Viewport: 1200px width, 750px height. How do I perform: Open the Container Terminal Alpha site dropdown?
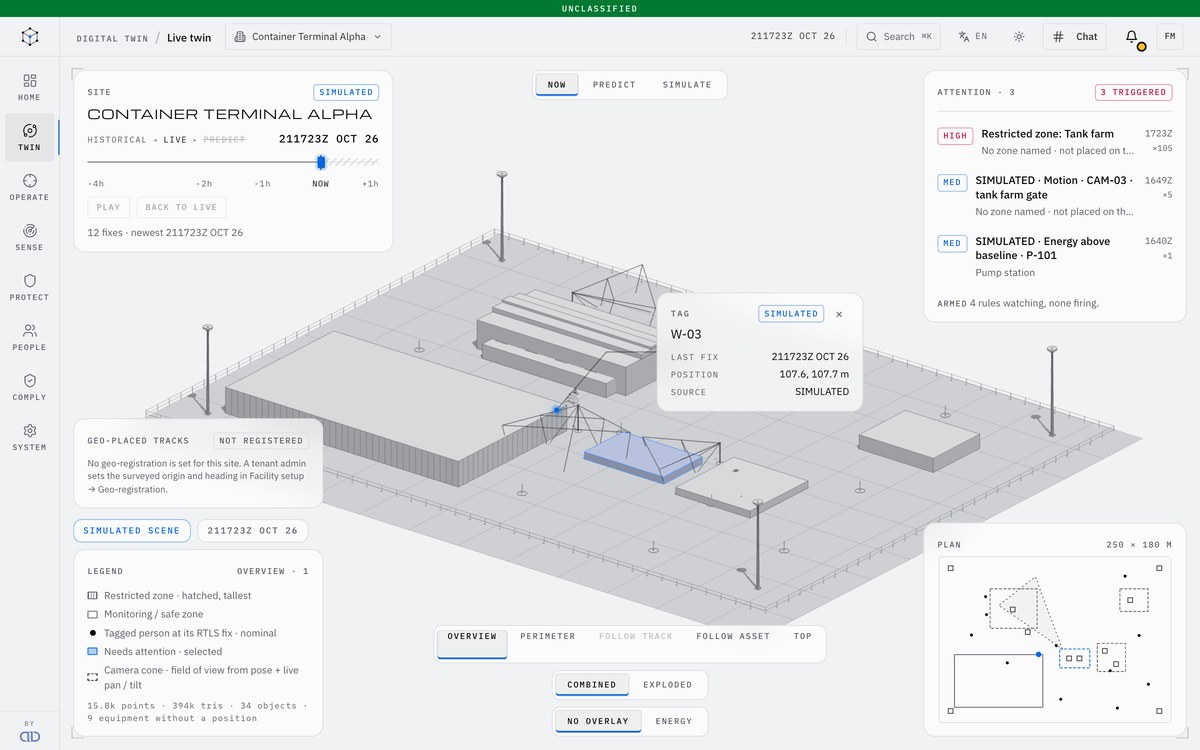click(x=308, y=37)
